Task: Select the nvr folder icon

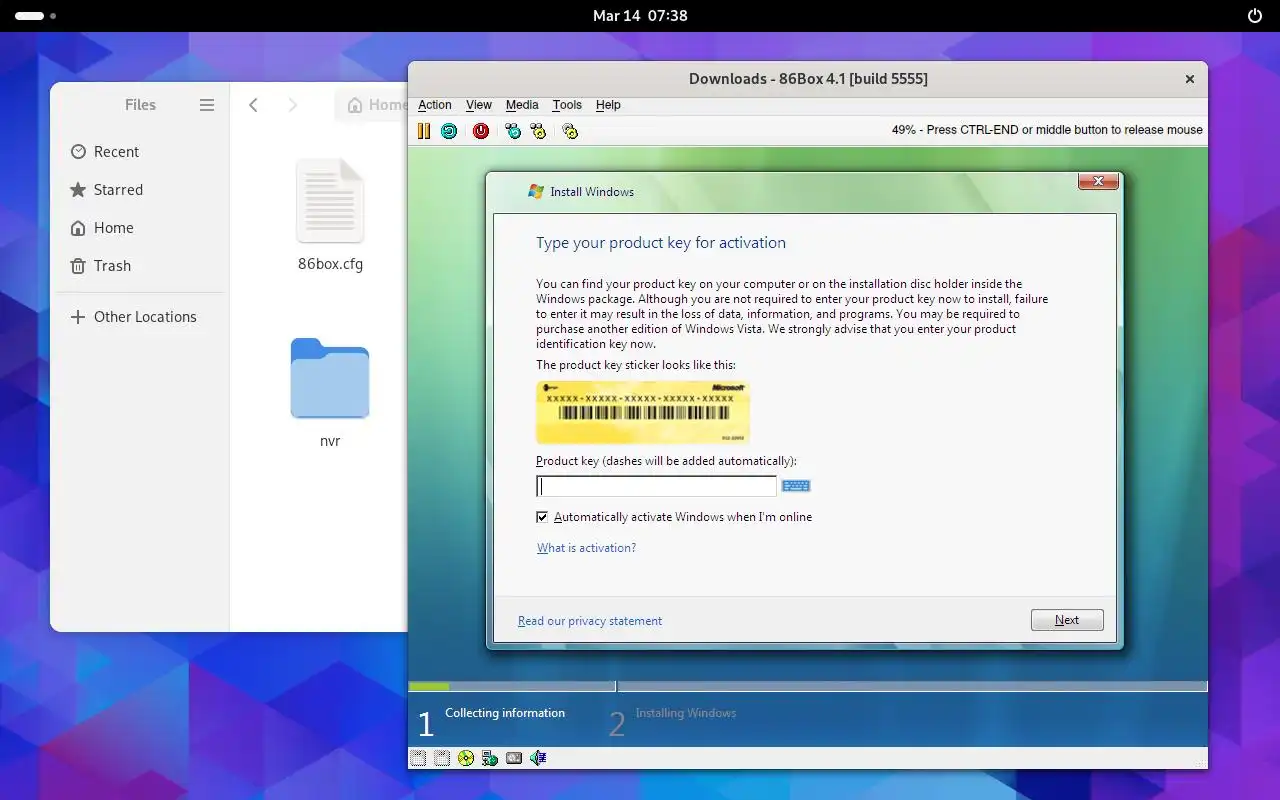Action: pyautogui.click(x=330, y=378)
